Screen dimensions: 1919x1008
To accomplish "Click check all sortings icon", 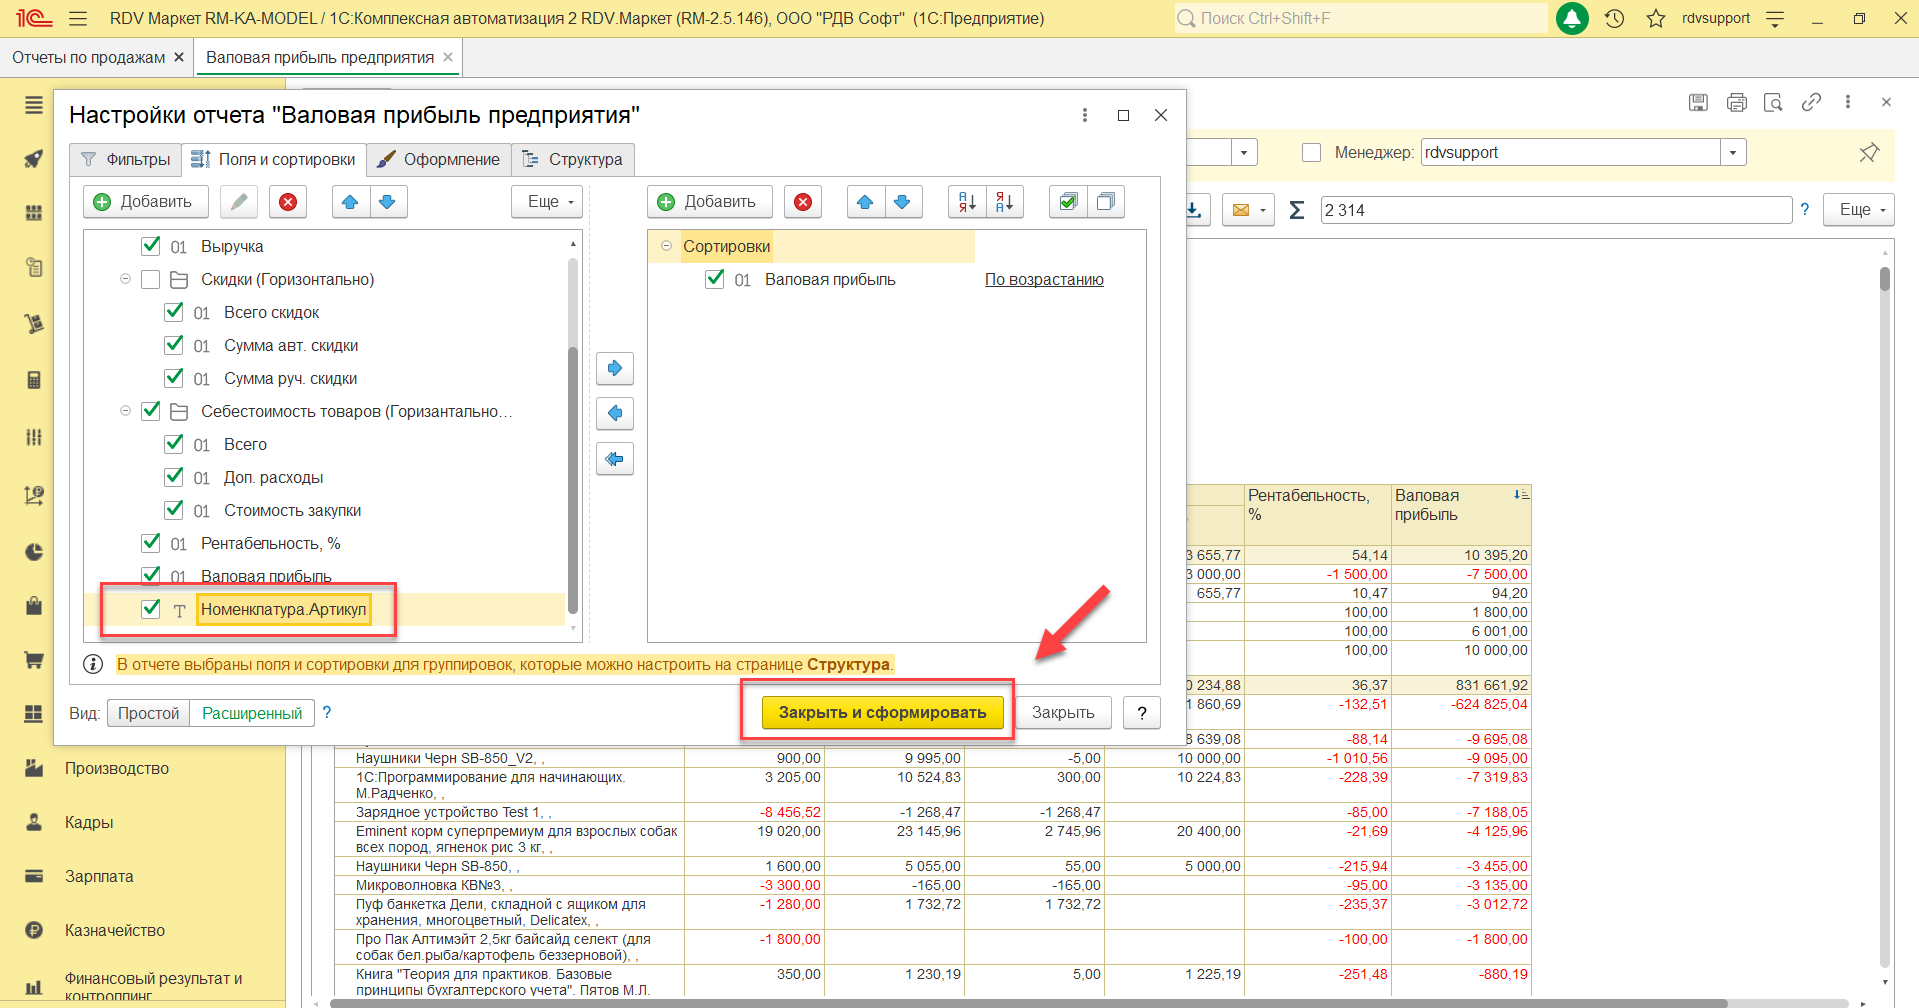I will (1068, 202).
